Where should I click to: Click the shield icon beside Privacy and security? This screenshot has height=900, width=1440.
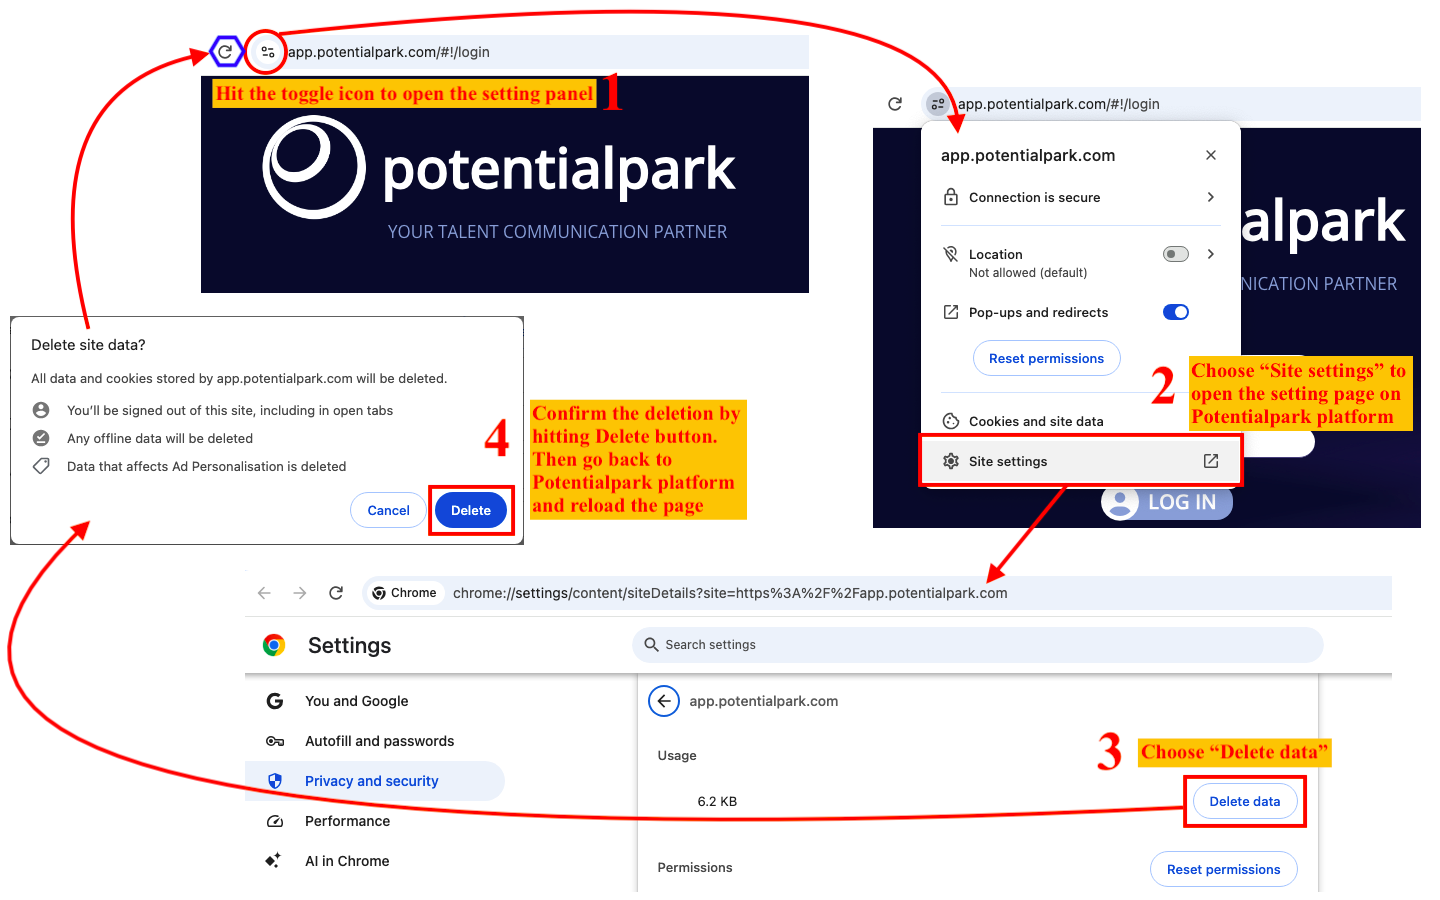pyautogui.click(x=275, y=781)
